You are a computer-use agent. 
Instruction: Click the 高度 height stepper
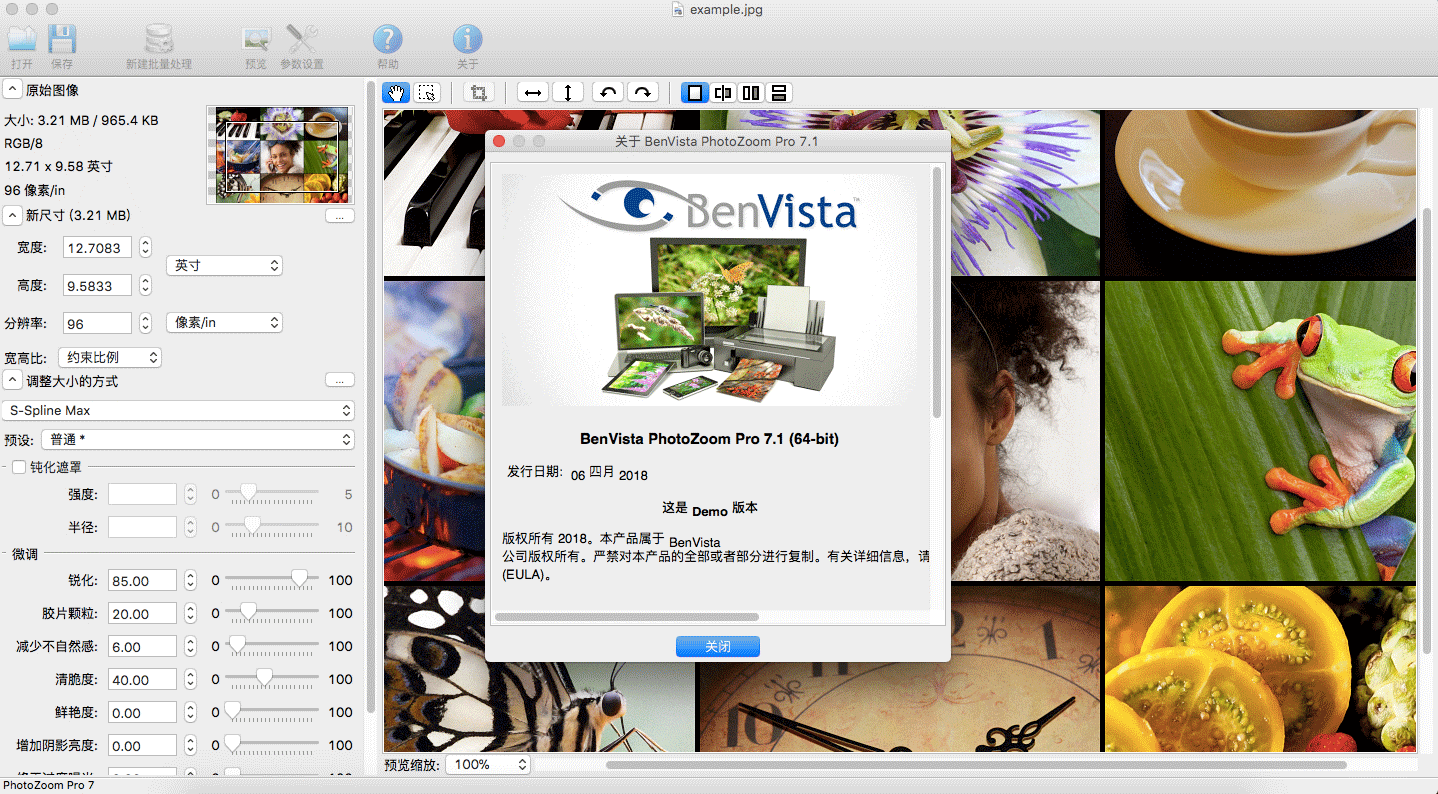pos(145,286)
